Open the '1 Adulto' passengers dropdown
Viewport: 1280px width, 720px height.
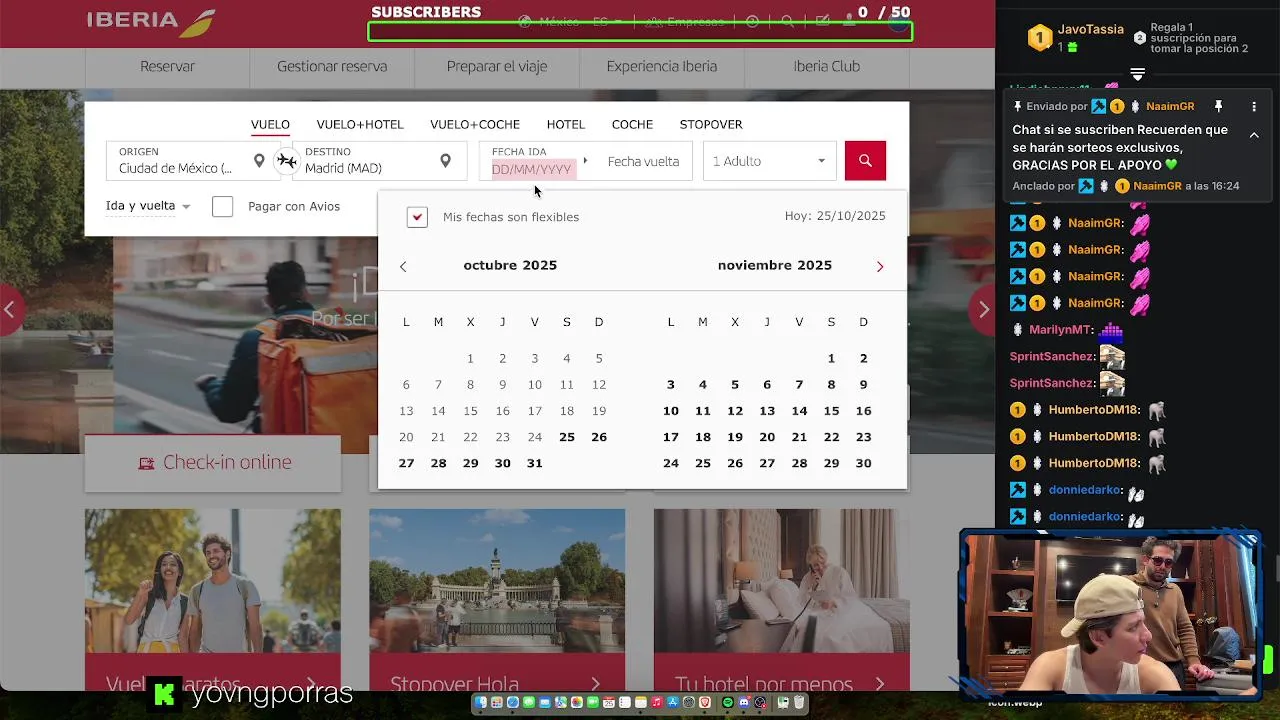point(769,161)
